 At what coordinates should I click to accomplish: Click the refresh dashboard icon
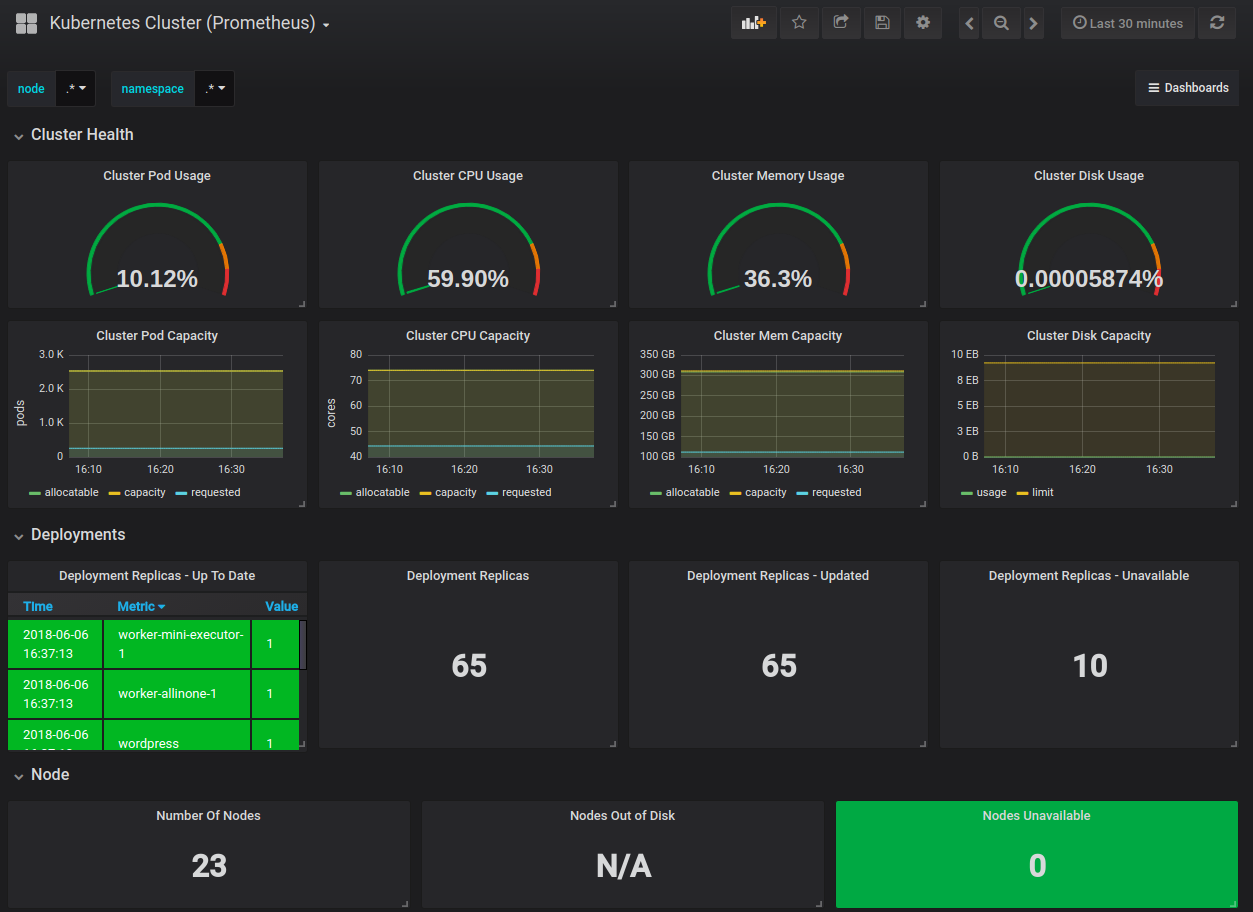point(1217,23)
